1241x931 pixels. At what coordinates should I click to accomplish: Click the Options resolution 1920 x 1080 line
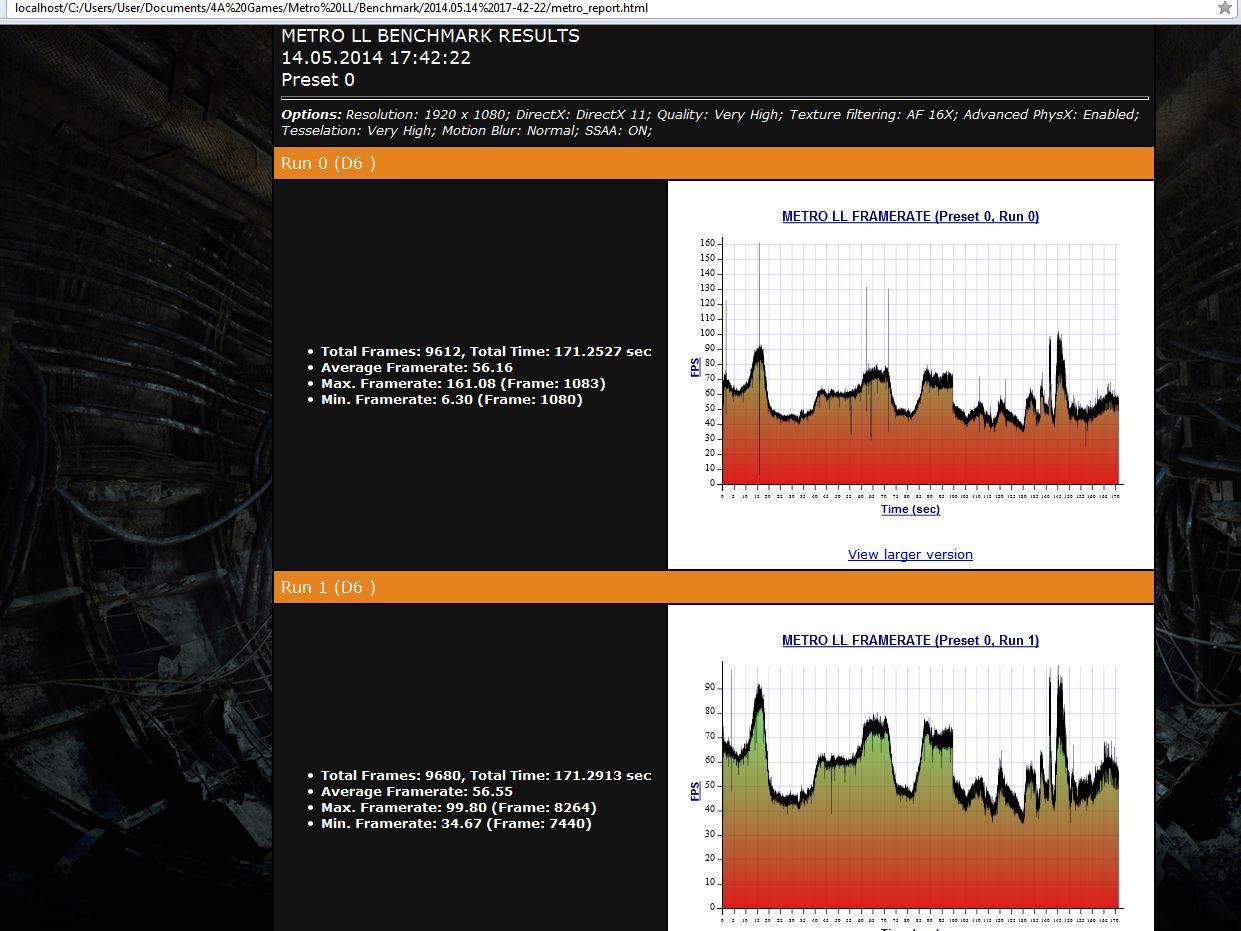click(x=710, y=115)
